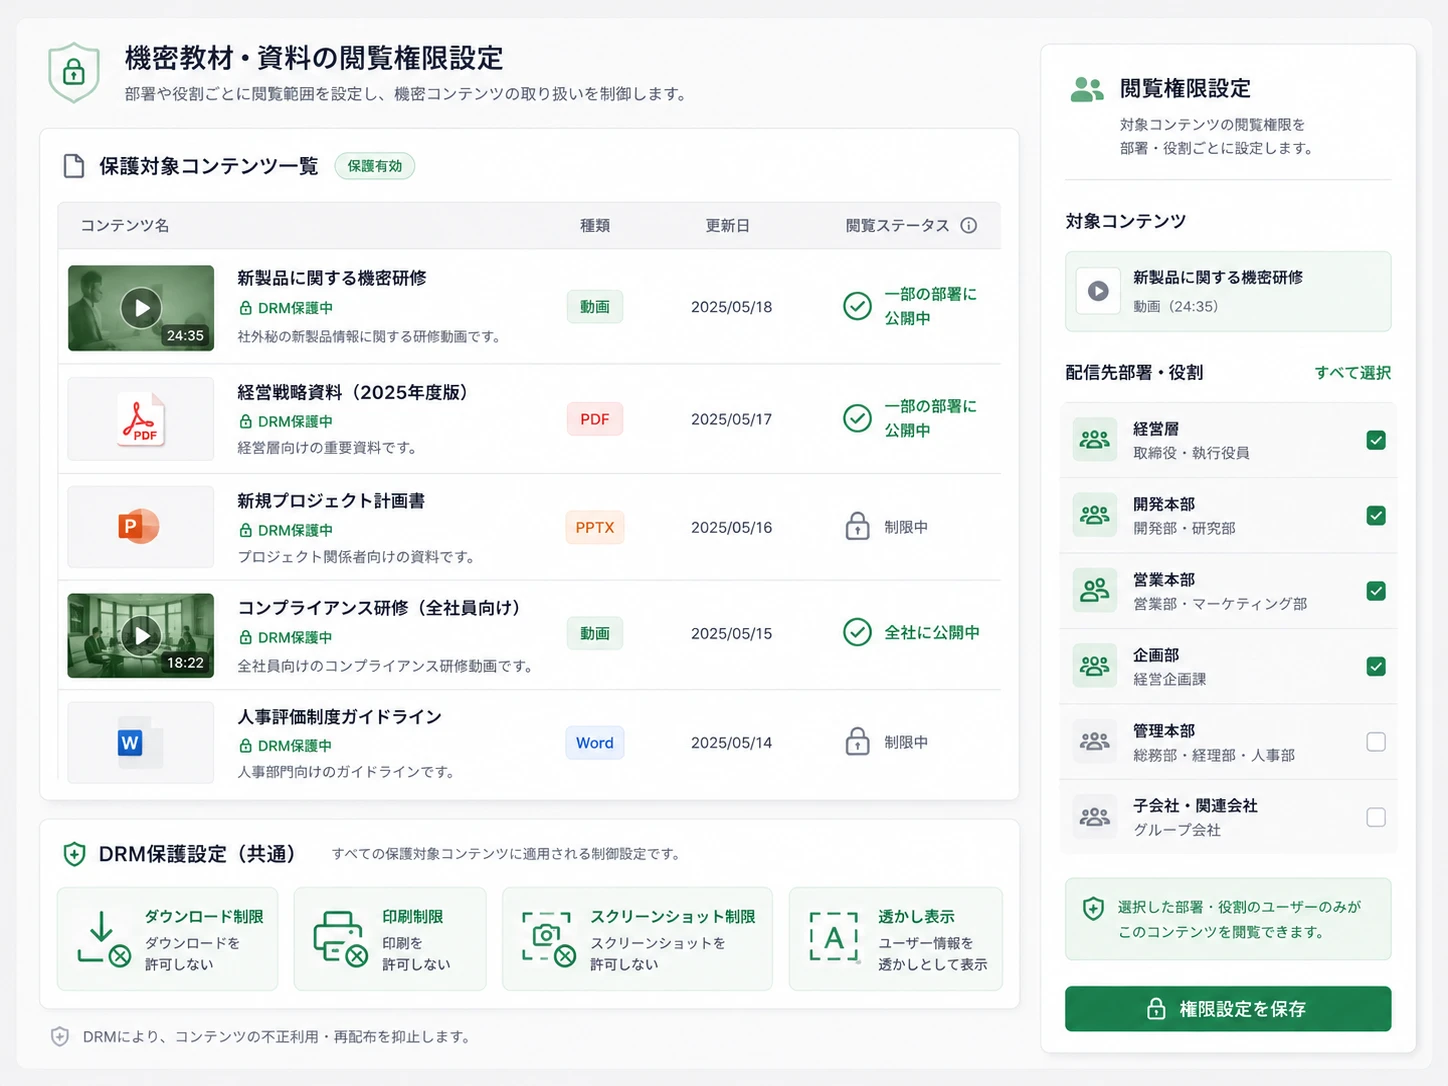The height and width of the screenshot is (1086, 1448).
Task: Select title 経営戦略資料（2025年度版）
Action: click(x=355, y=392)
